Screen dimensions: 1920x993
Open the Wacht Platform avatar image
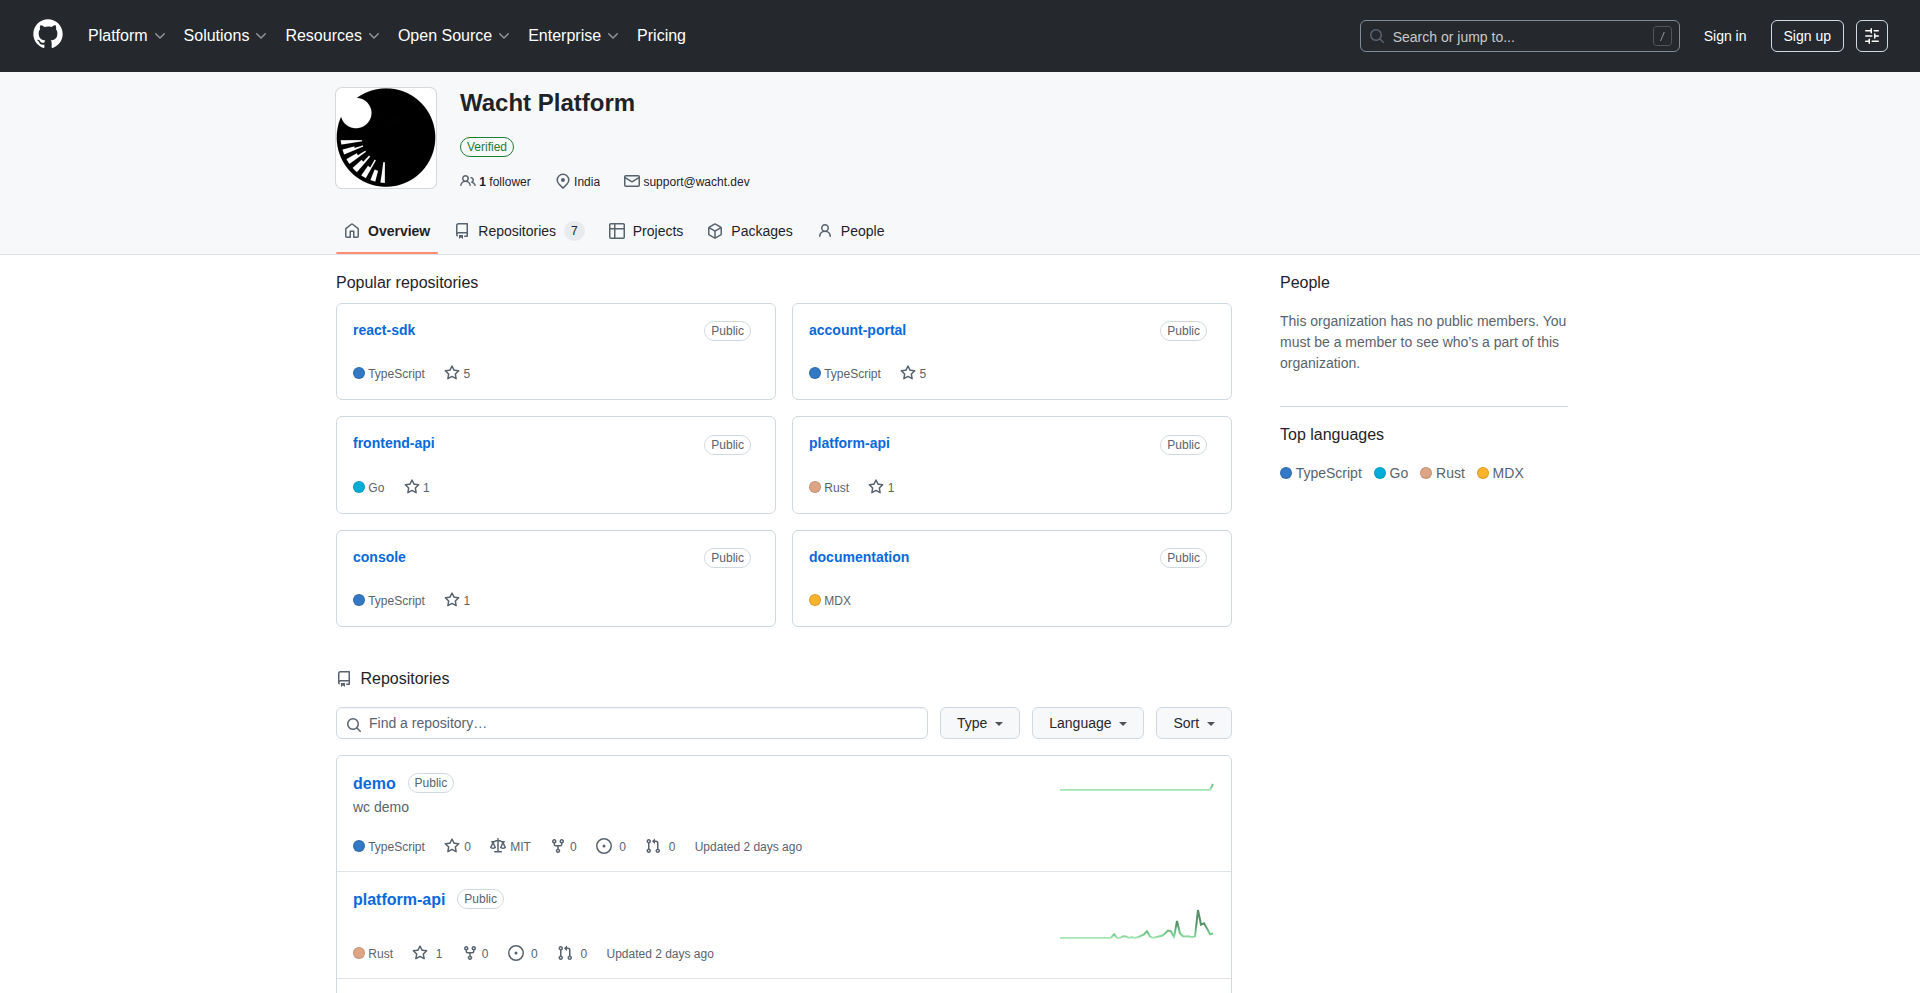[x=386, y=138]
